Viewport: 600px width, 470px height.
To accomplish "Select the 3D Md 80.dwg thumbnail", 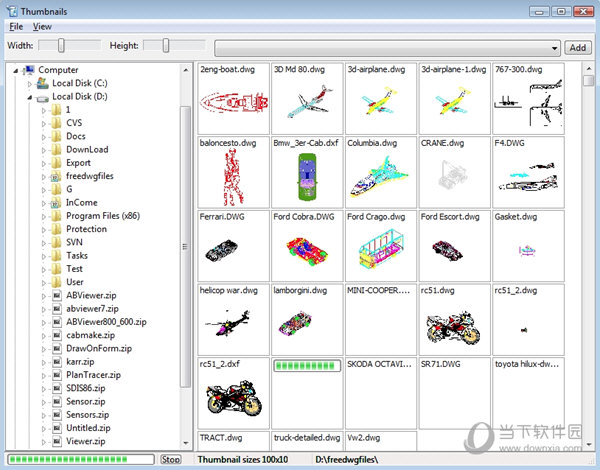I will coord(307,99).
